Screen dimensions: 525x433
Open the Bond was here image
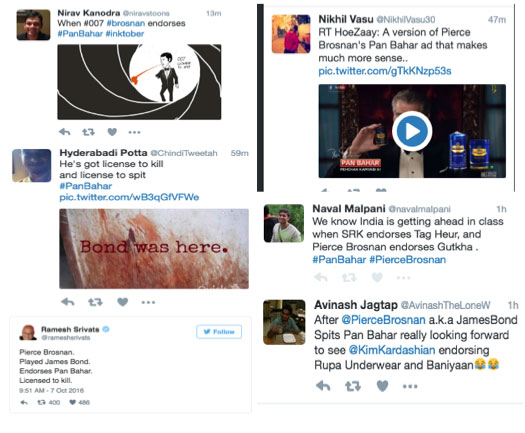(154, 249)
